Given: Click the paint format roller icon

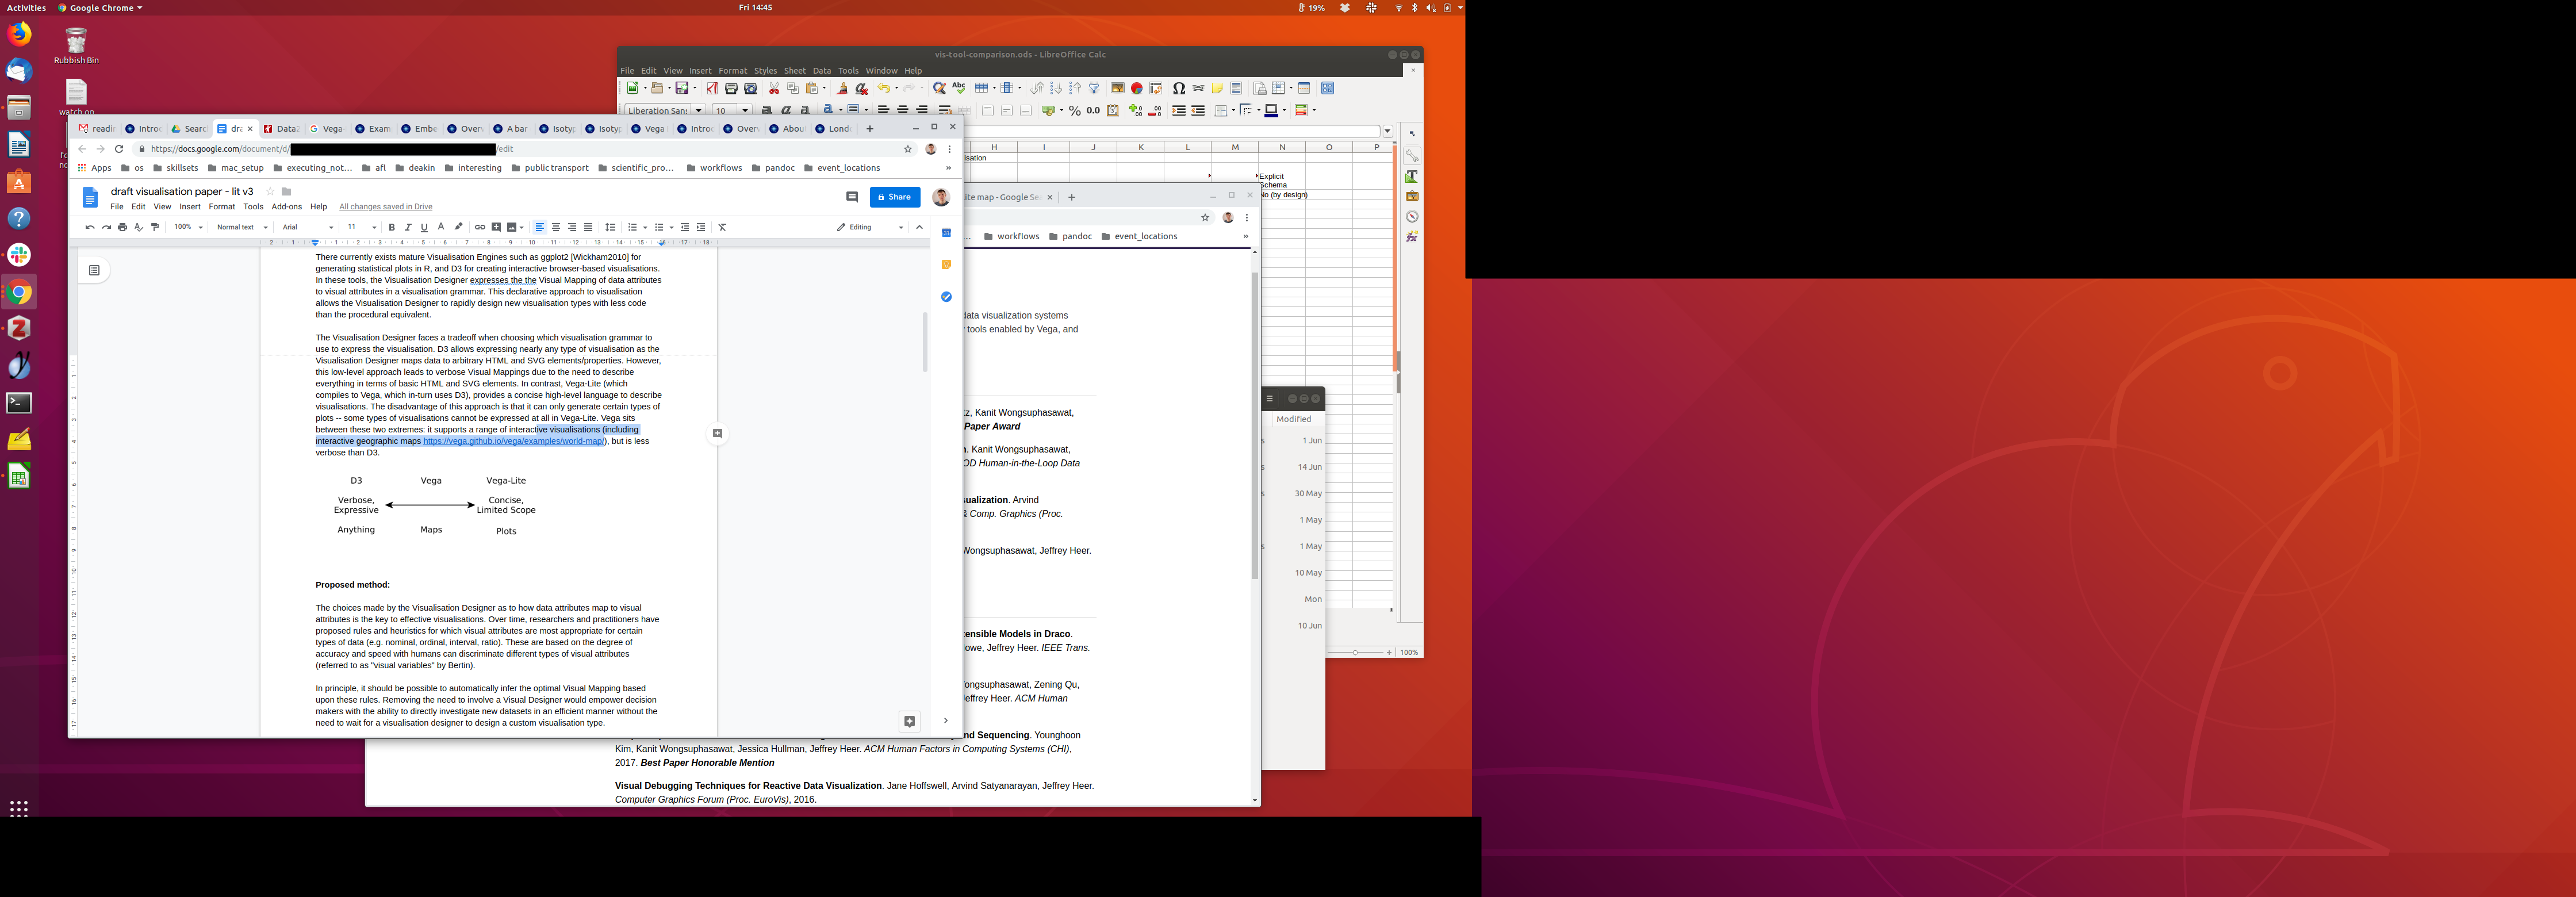Looking at the screenshot, I should (x=155, y=227).
